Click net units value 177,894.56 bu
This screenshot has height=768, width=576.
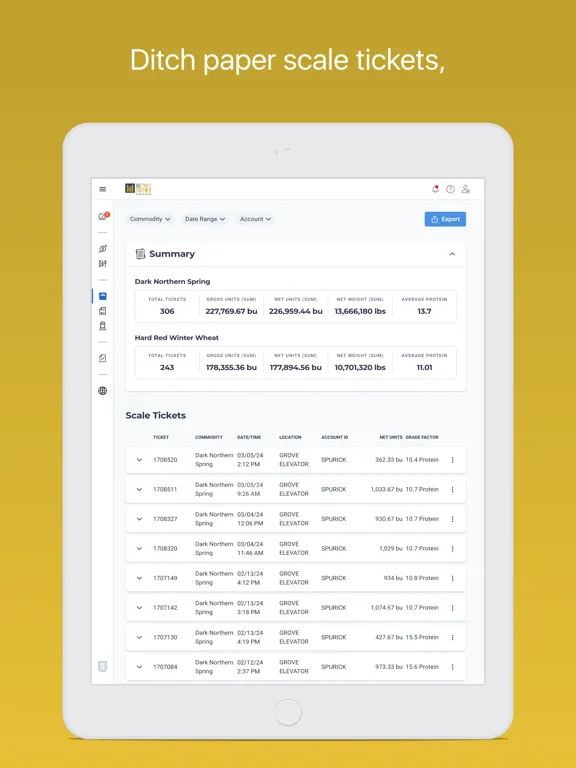(296, 367)
